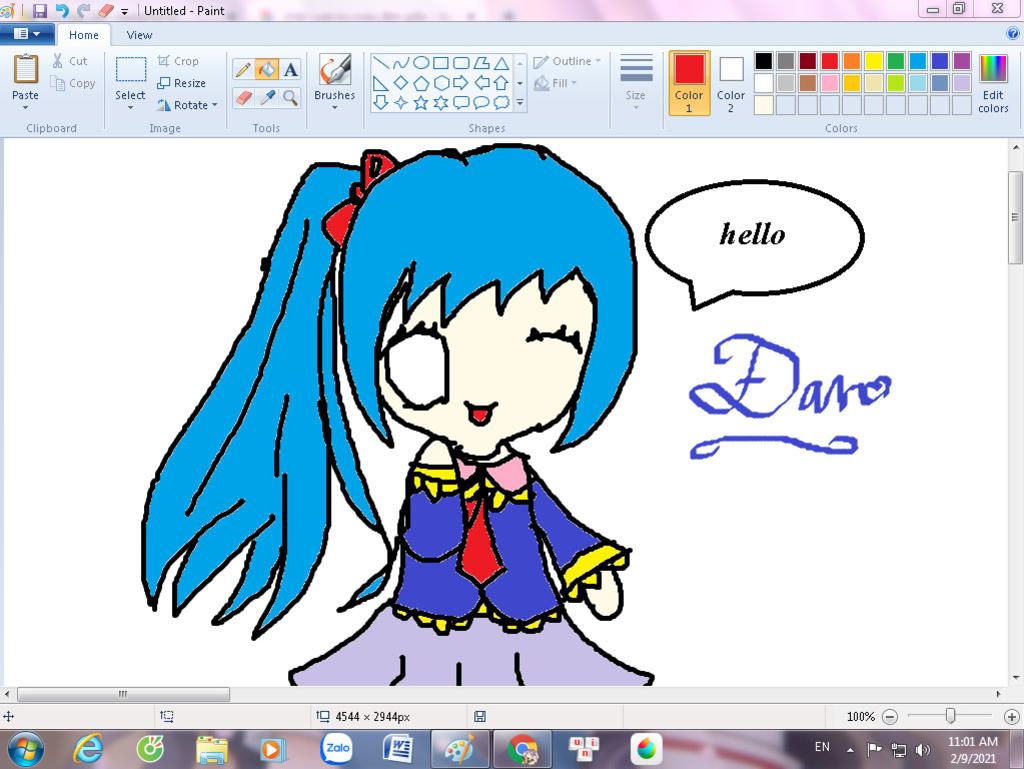This screenshot has height=769, width=1024.
Task: Switch to the Home tab
Action: pos(84,35)
